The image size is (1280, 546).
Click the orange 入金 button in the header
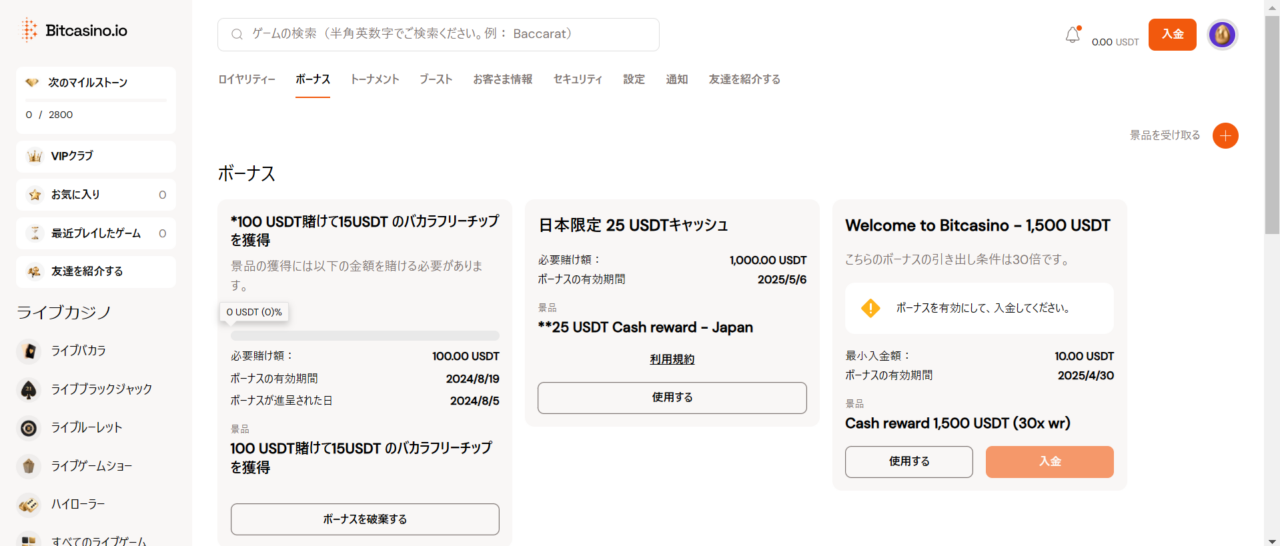(1172, 34)
